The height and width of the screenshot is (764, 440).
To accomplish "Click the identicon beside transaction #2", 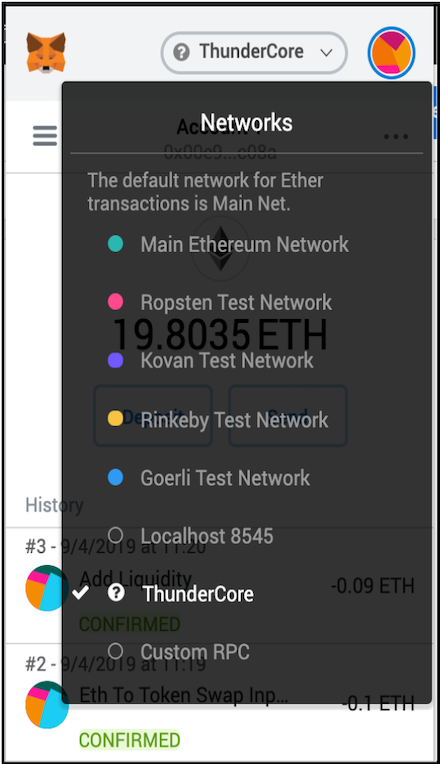I will pos(47,705).
